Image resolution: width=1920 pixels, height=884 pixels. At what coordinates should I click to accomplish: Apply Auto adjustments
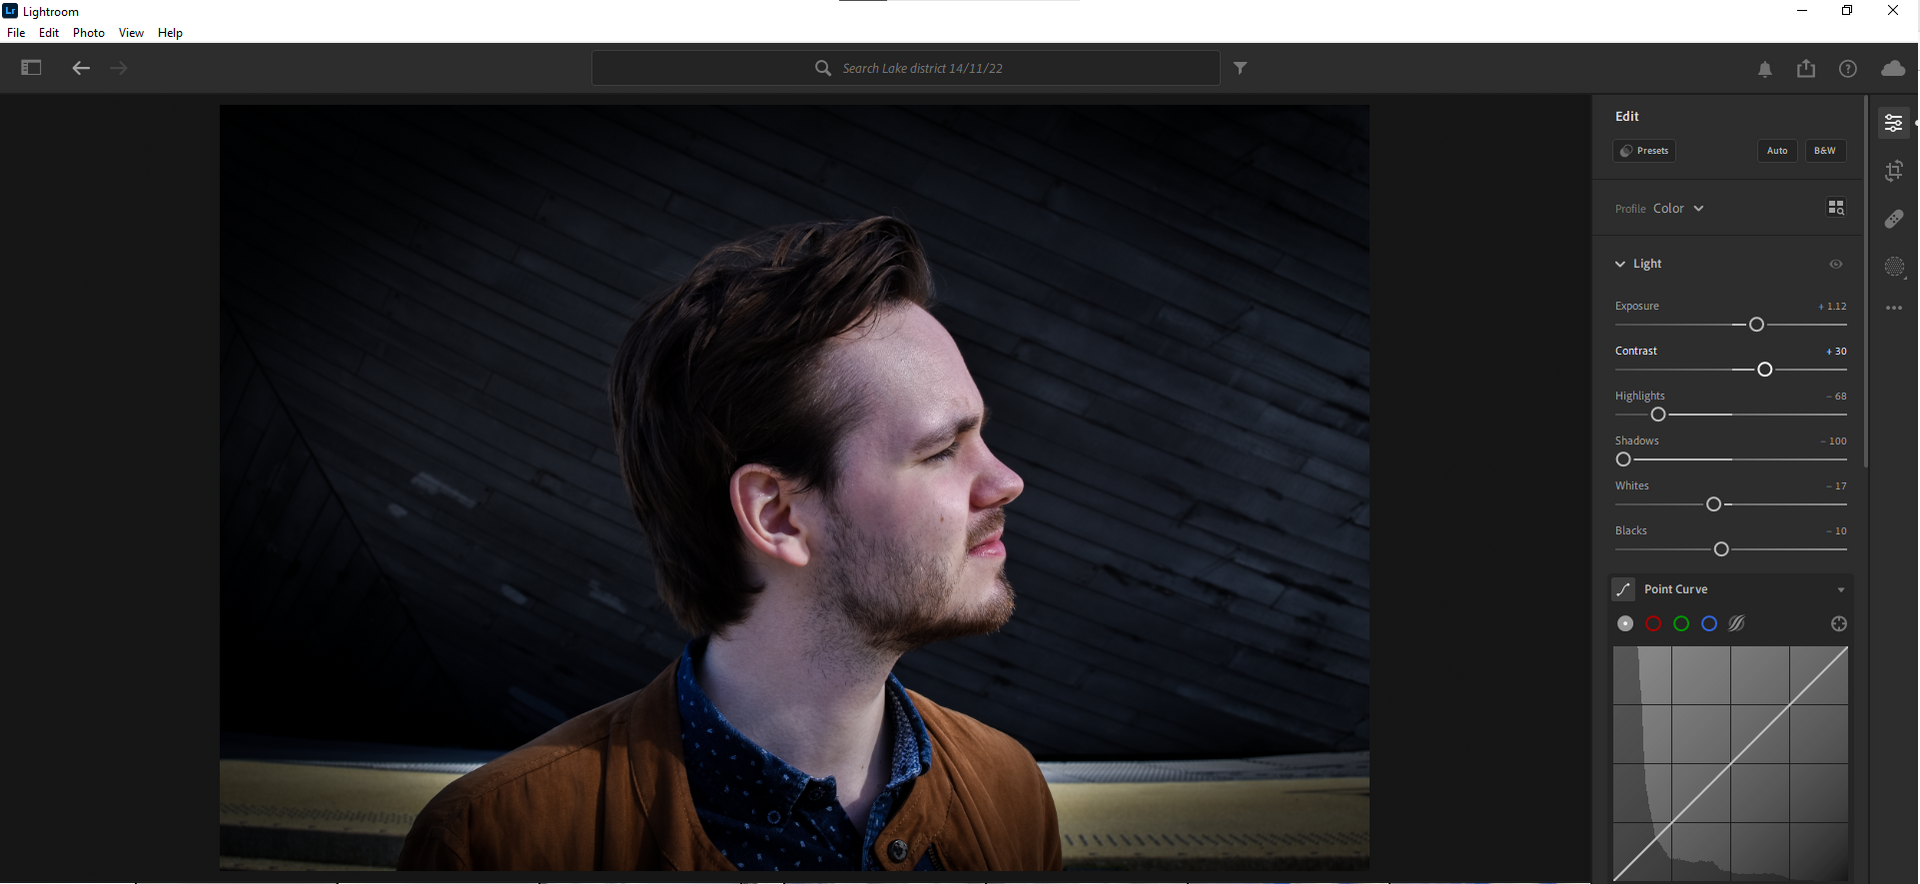coord(1777,151)
